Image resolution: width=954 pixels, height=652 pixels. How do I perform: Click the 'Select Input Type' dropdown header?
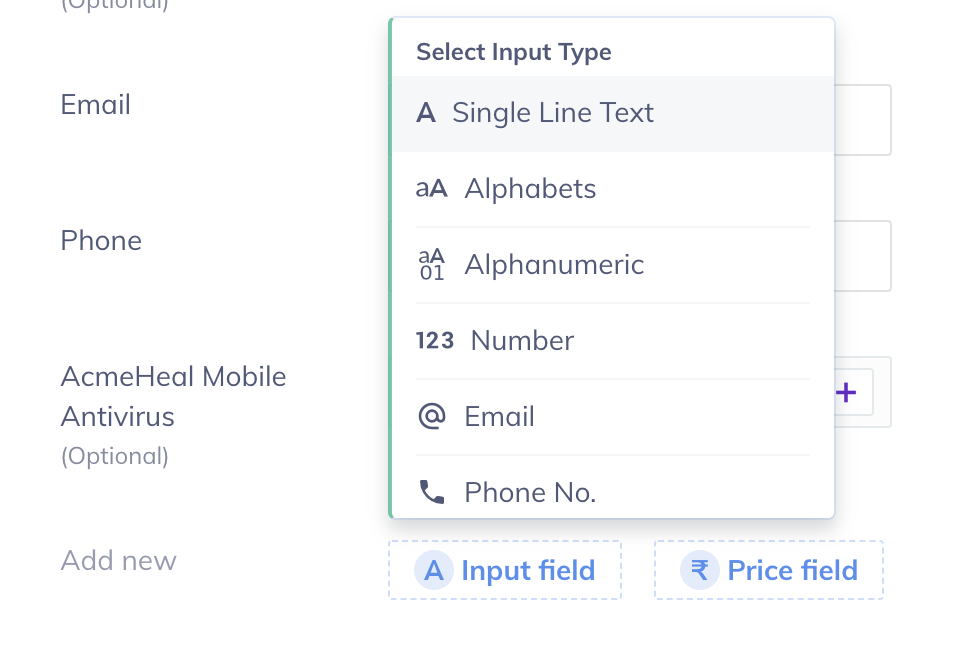(513, 52)
